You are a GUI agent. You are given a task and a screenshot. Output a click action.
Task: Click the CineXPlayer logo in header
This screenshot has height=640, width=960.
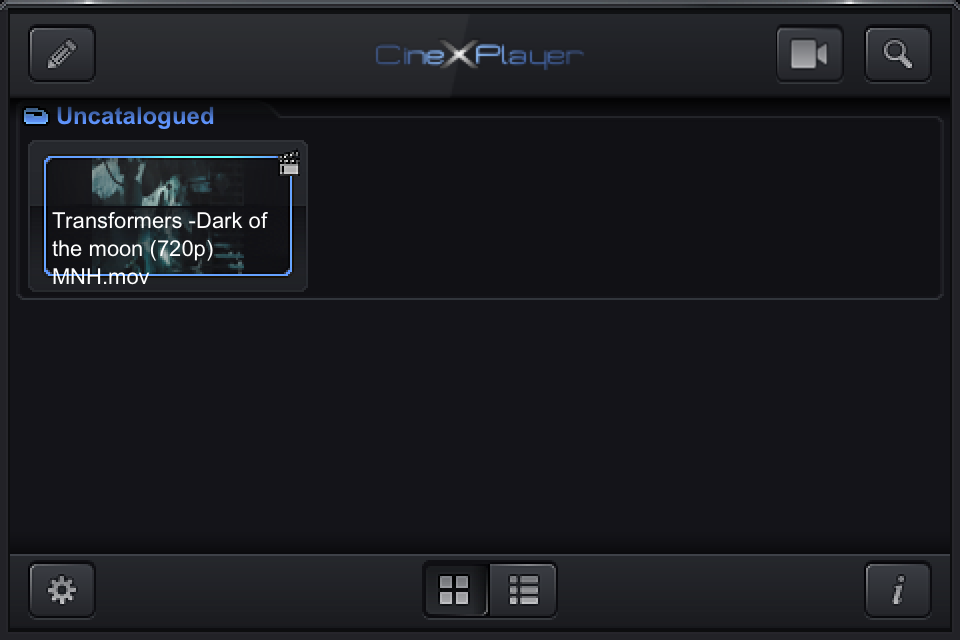pos(479,55)
